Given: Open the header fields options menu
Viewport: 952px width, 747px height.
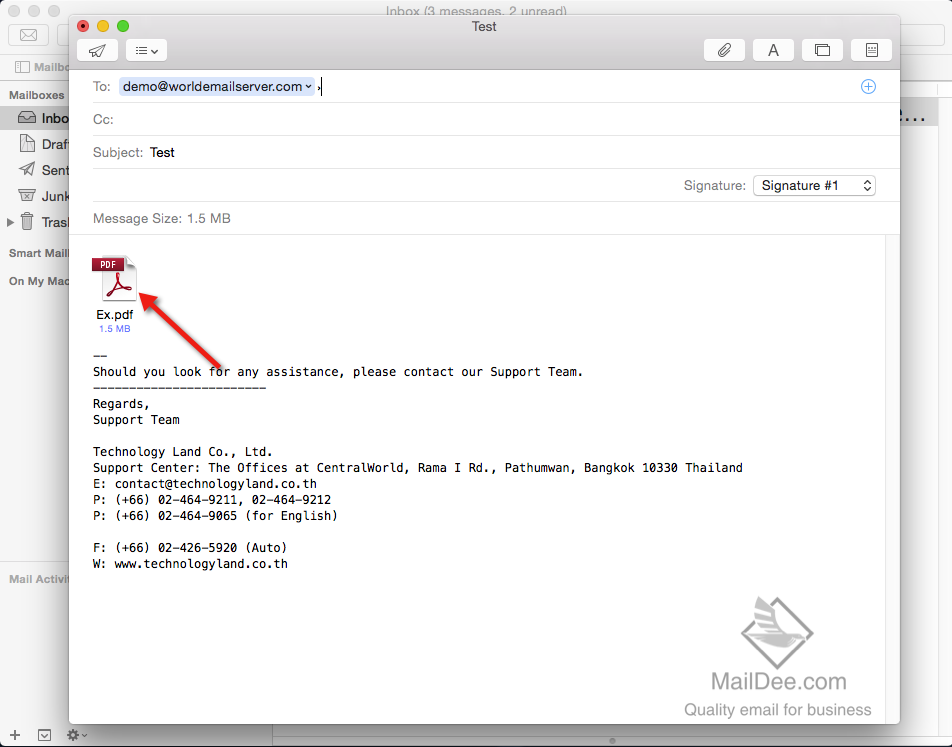Looking at the screenshot, I should [x=143, y=50].
